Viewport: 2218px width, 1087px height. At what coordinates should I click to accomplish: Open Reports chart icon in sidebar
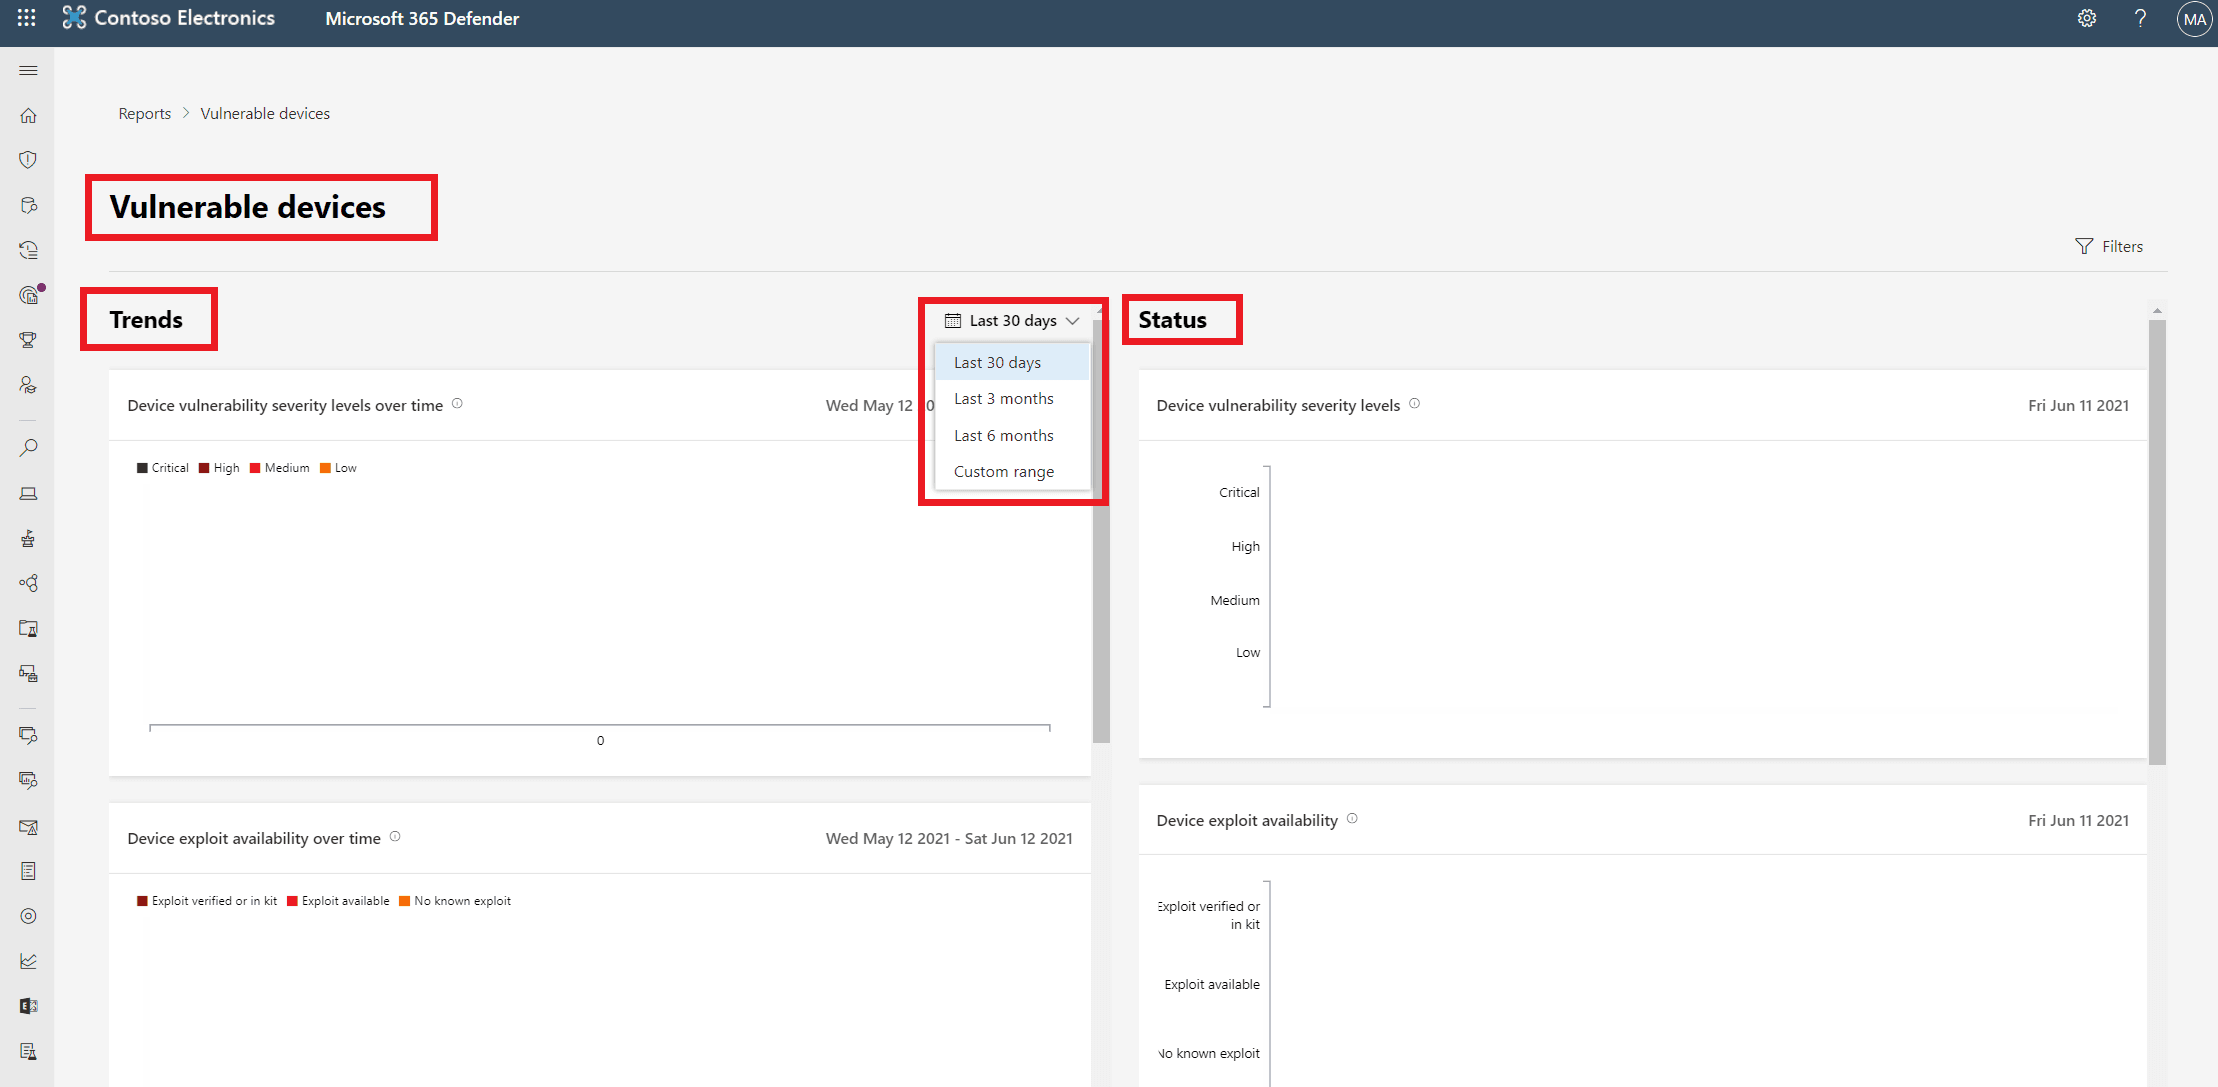point(28,961)
